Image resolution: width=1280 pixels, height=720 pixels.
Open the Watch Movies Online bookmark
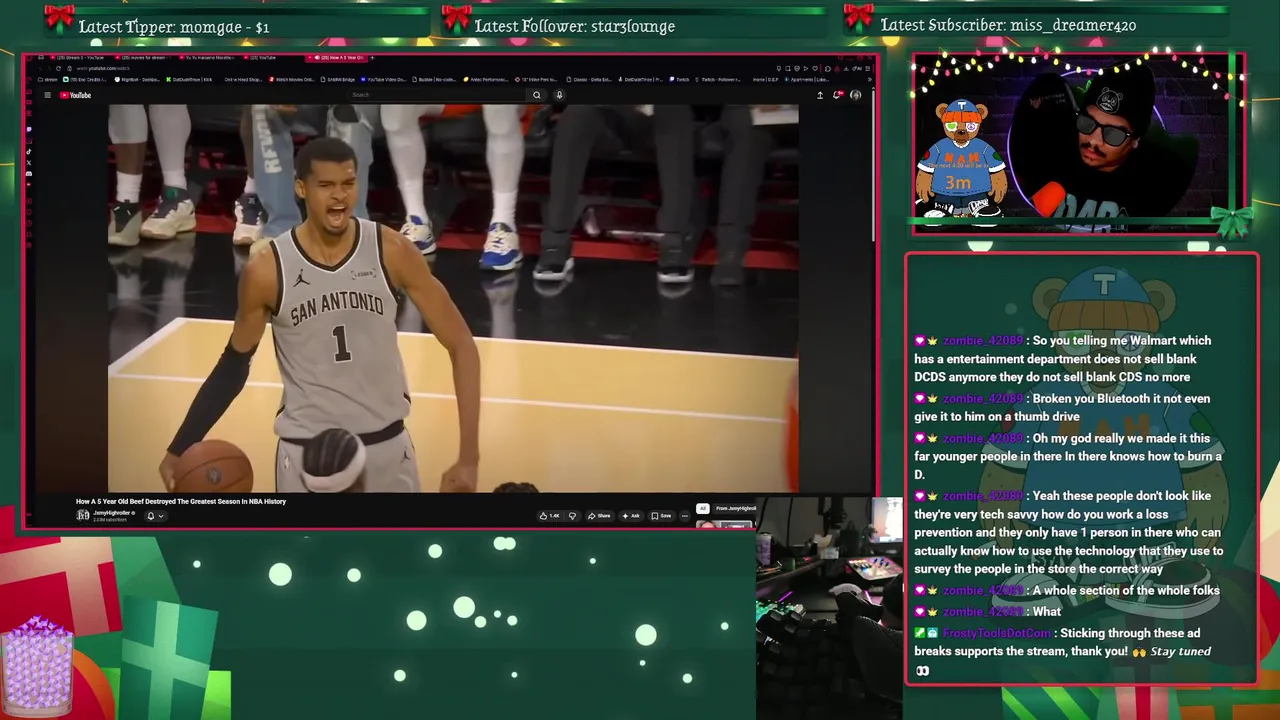(291, 79)
